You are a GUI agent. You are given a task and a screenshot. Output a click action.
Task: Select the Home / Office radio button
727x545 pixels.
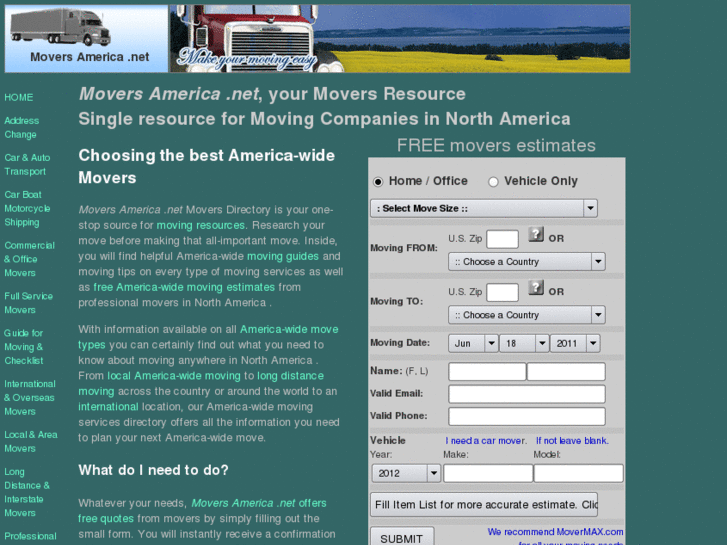[378, 182]
